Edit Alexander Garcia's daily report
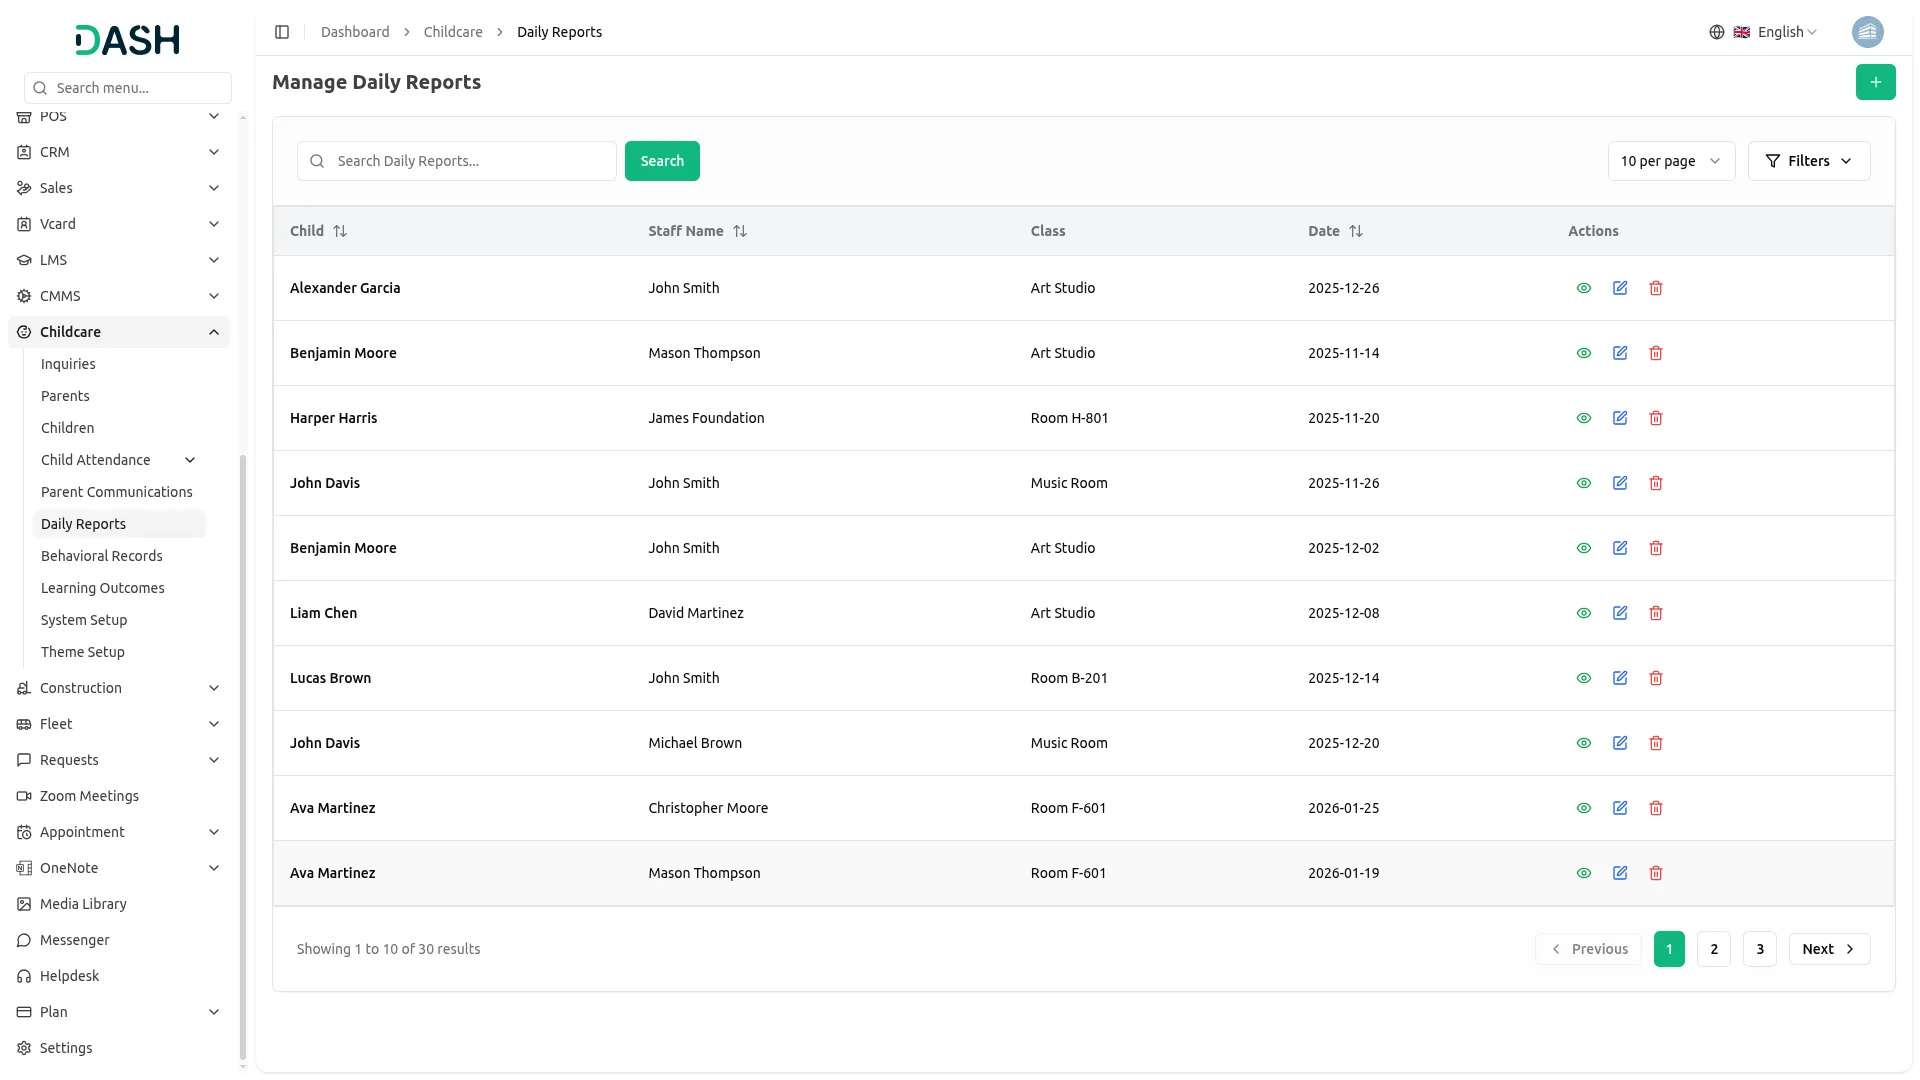1920x1080 pixels. [x=1620, y=288]
